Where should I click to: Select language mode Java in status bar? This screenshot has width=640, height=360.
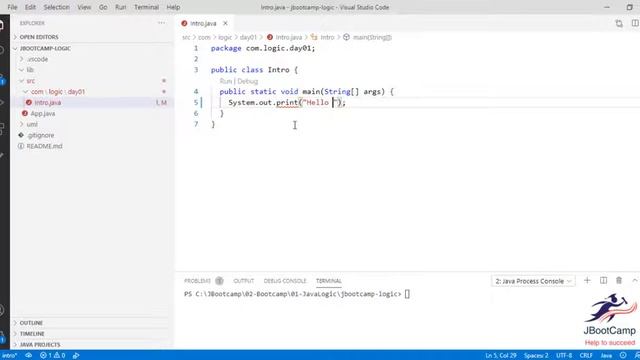pyautogui.click(x=606, y=355)
